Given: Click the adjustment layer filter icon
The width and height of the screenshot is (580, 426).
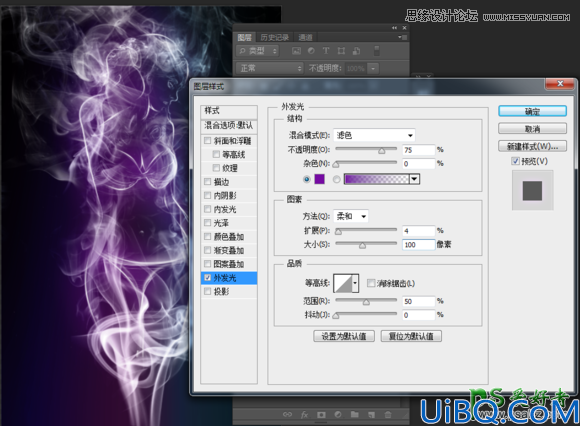Looking at the screenshot, I should coord(311,51).
